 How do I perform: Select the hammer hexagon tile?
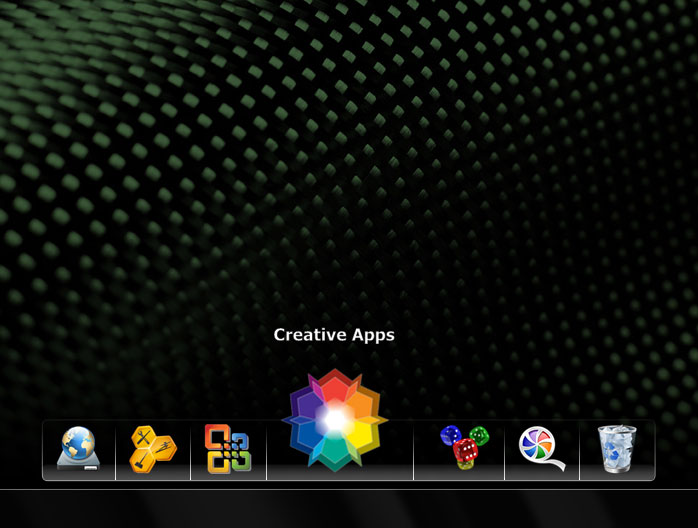click(x=141, y=462)
